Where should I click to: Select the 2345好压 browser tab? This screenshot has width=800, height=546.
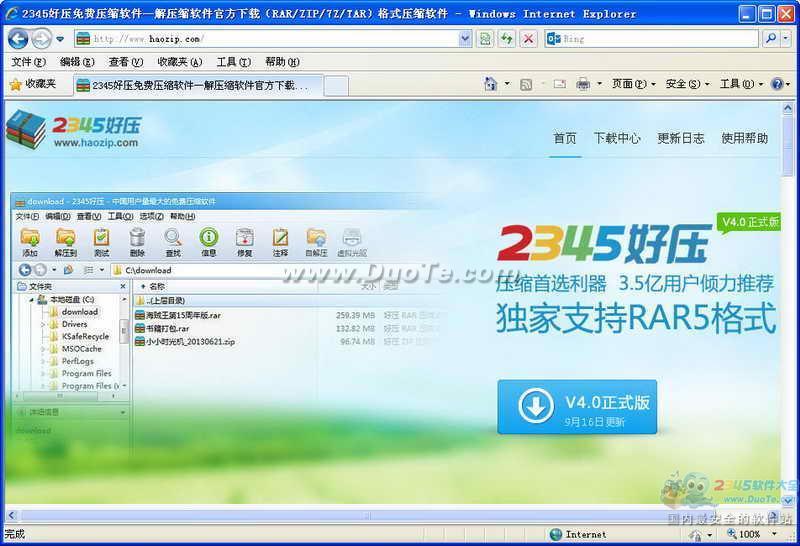point(198,85)
